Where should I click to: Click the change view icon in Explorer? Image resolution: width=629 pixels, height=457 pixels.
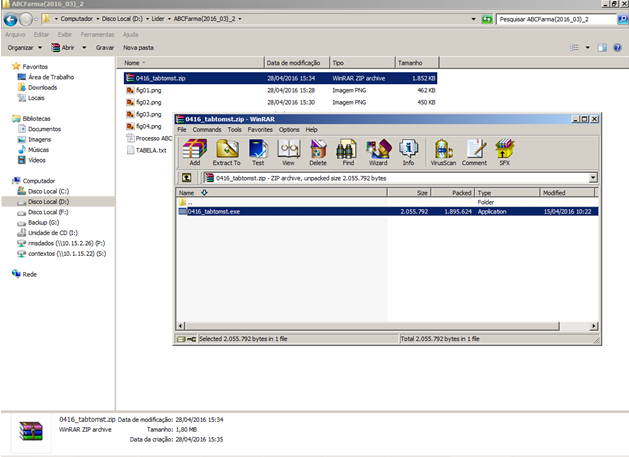[x=574, y=48]
